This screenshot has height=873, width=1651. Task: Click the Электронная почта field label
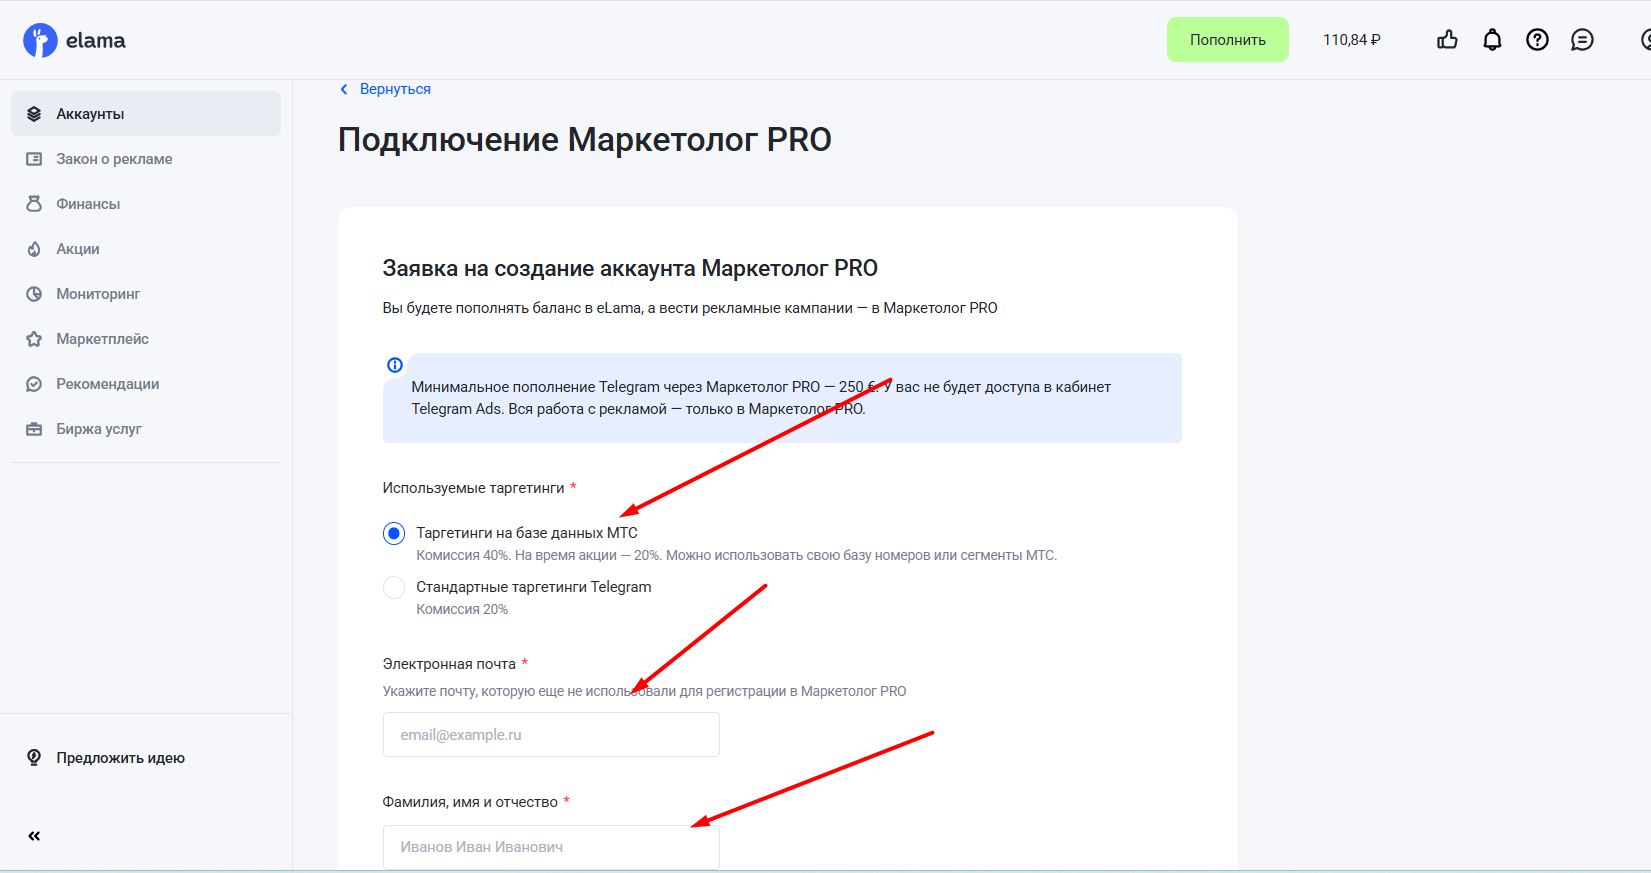click(x=449, y=664)
